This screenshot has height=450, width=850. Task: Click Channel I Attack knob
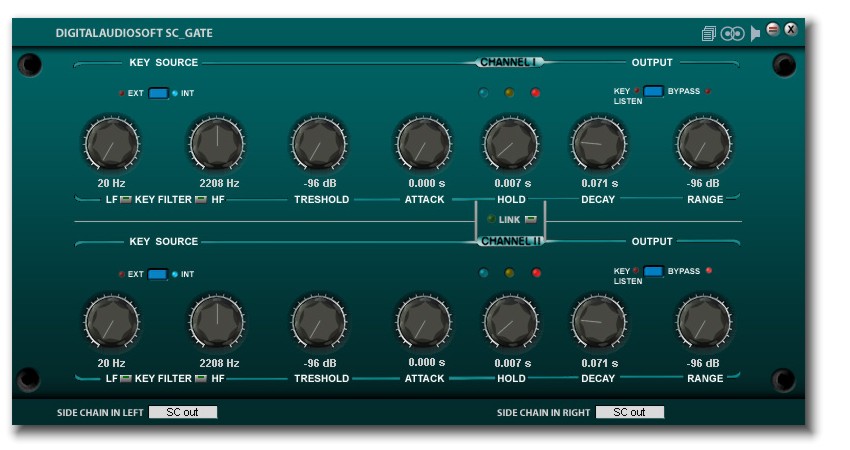[x=424, y=143]
